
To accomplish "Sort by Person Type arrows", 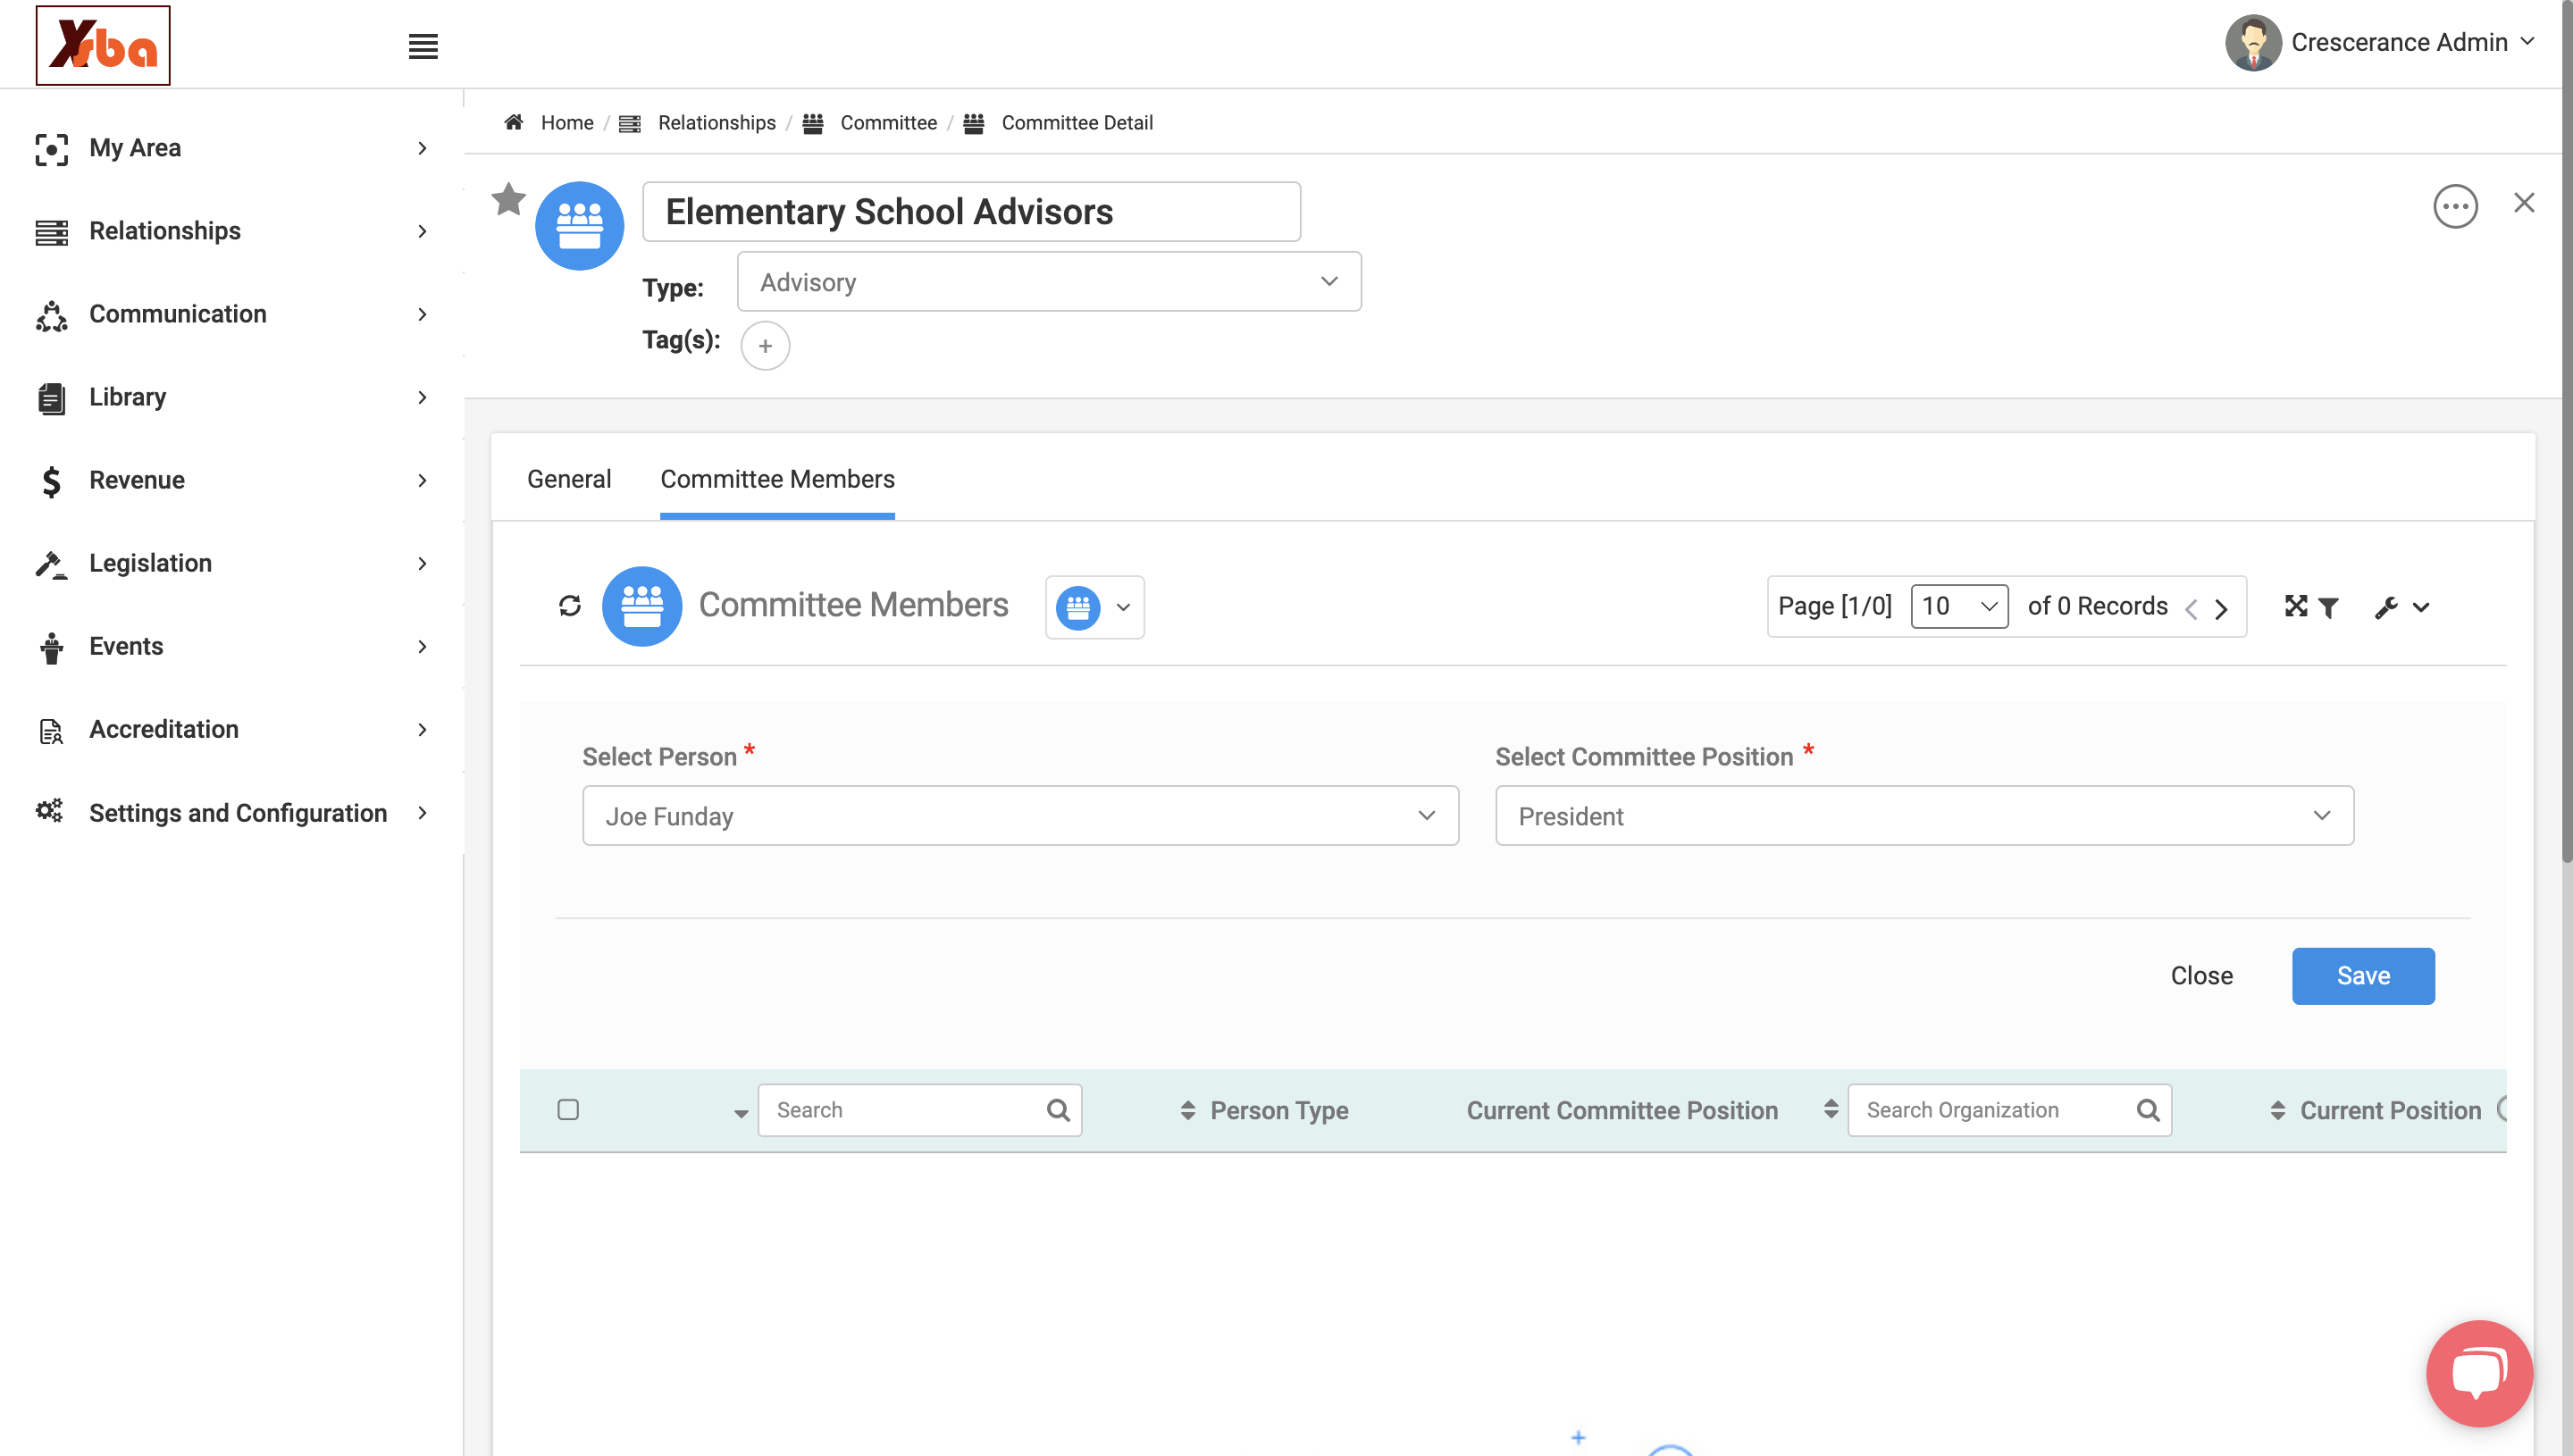I will pos(1187,1110).
